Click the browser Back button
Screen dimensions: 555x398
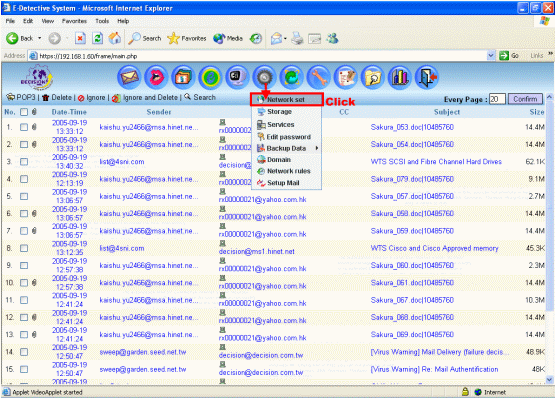click(19, 38)
